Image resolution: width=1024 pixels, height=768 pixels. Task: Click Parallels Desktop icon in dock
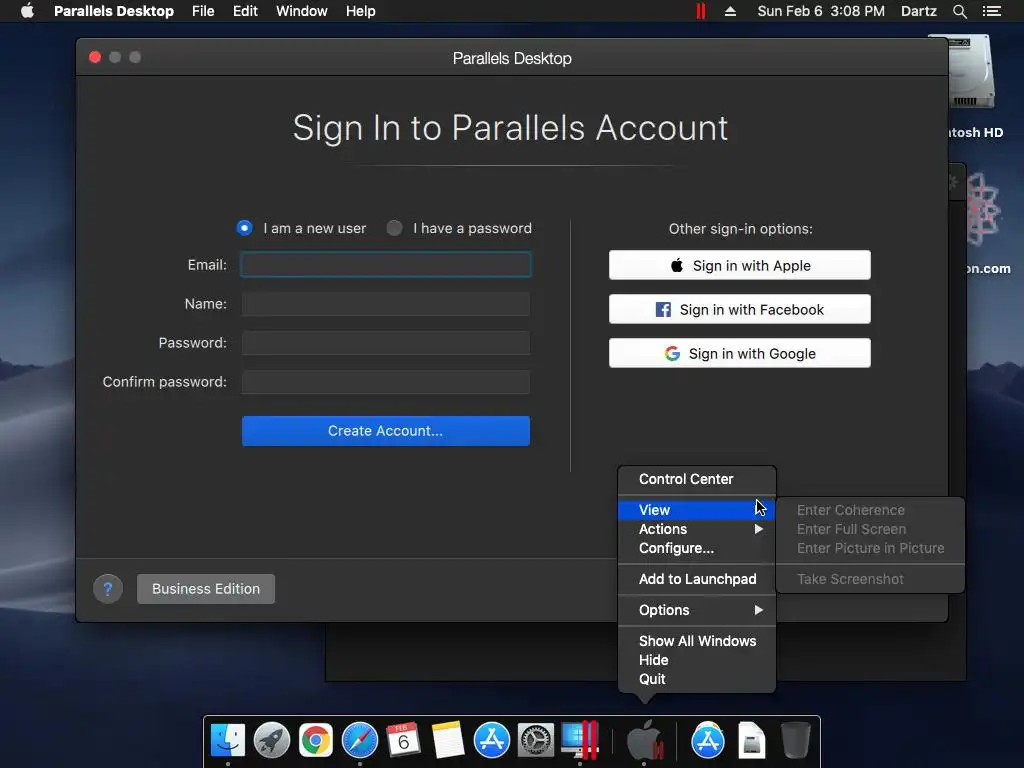pyautogui.click(x=580, y=740)
